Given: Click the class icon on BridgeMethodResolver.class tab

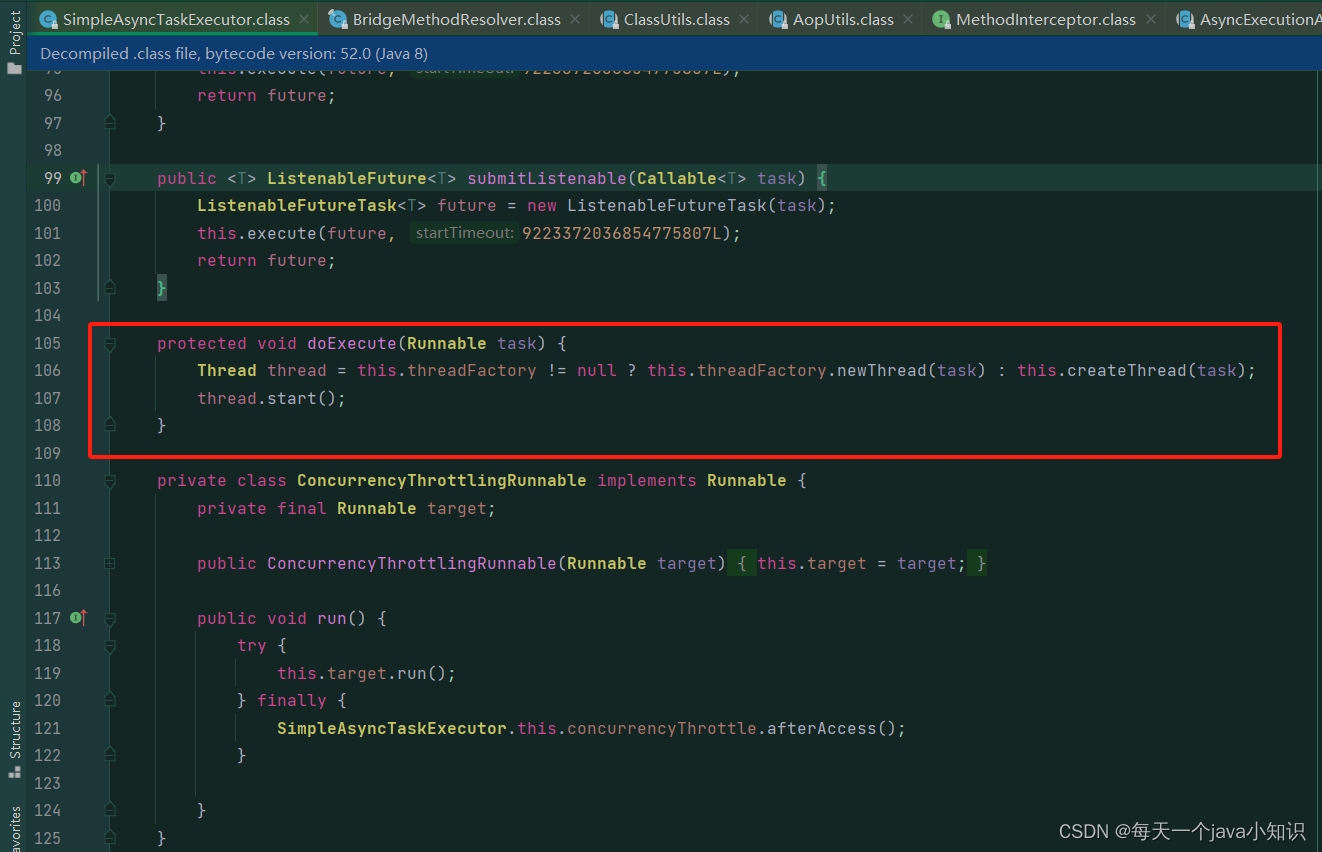Looking at the screenshot, I should pos(337,18).
